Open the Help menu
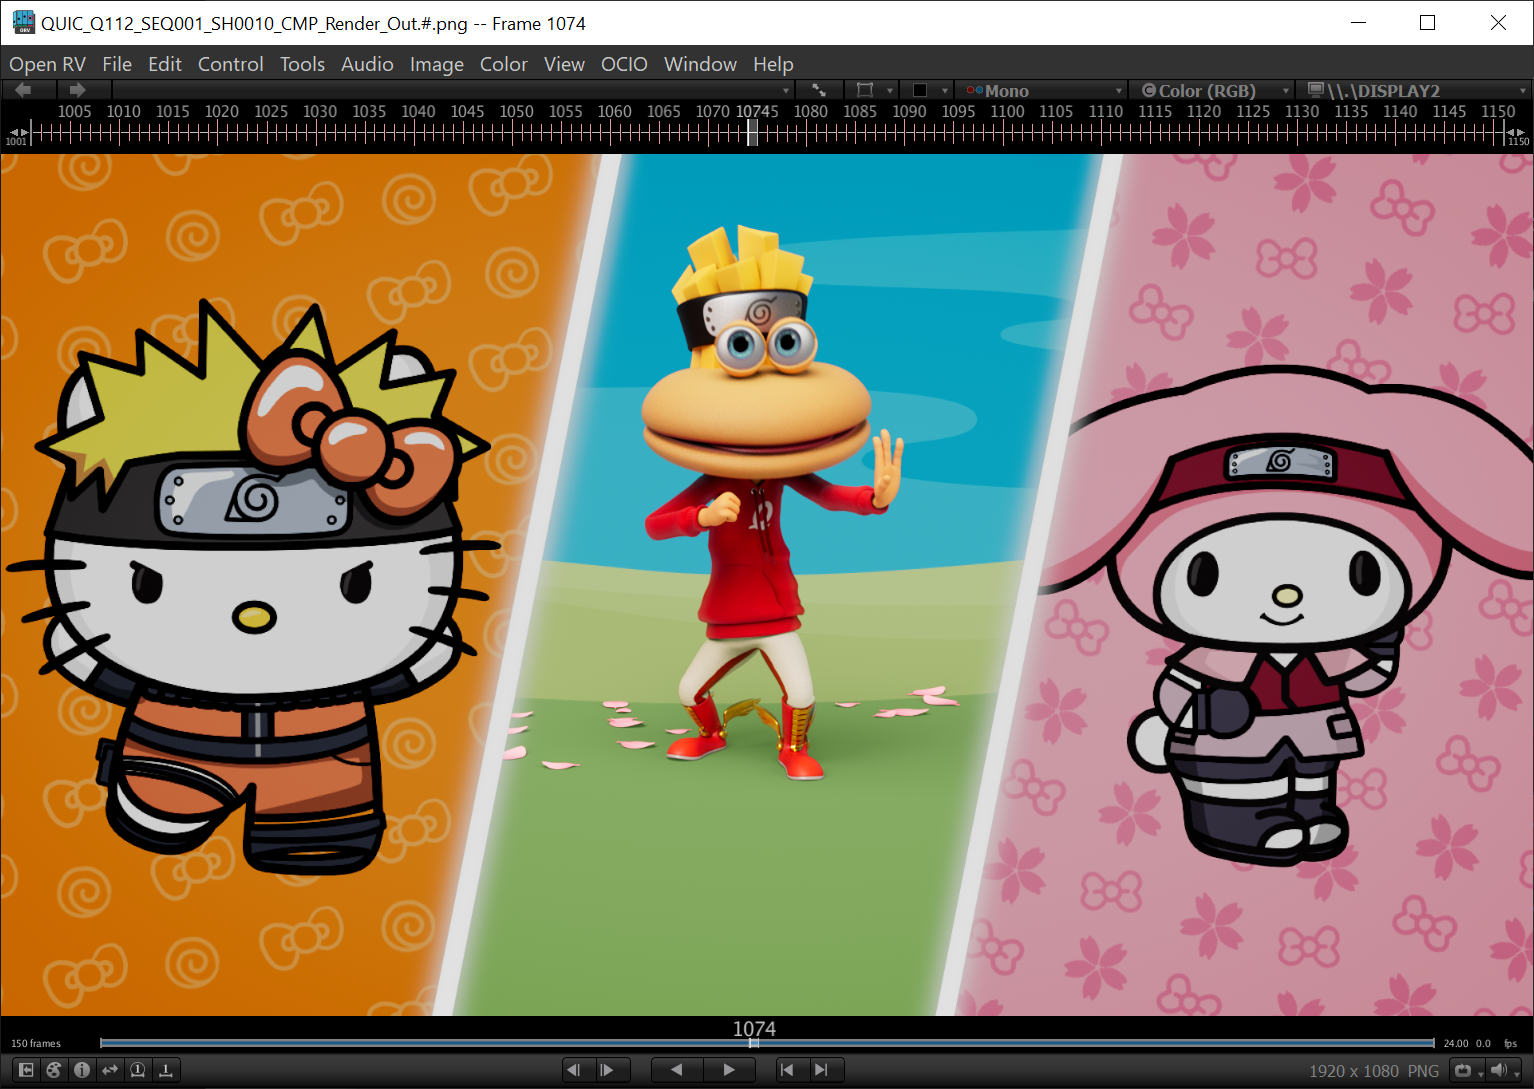This screenshot has width=1534, height=1089. [773, 64]
